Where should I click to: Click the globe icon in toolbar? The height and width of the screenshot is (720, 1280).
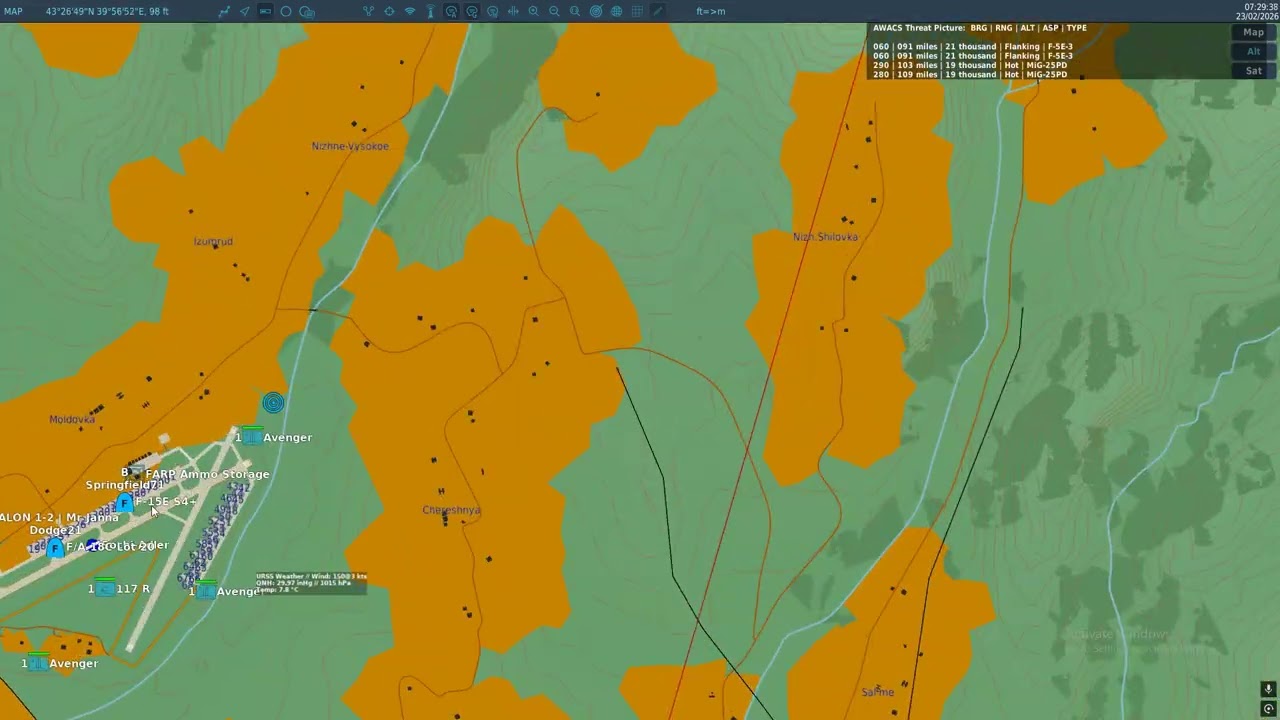point(616,11)
